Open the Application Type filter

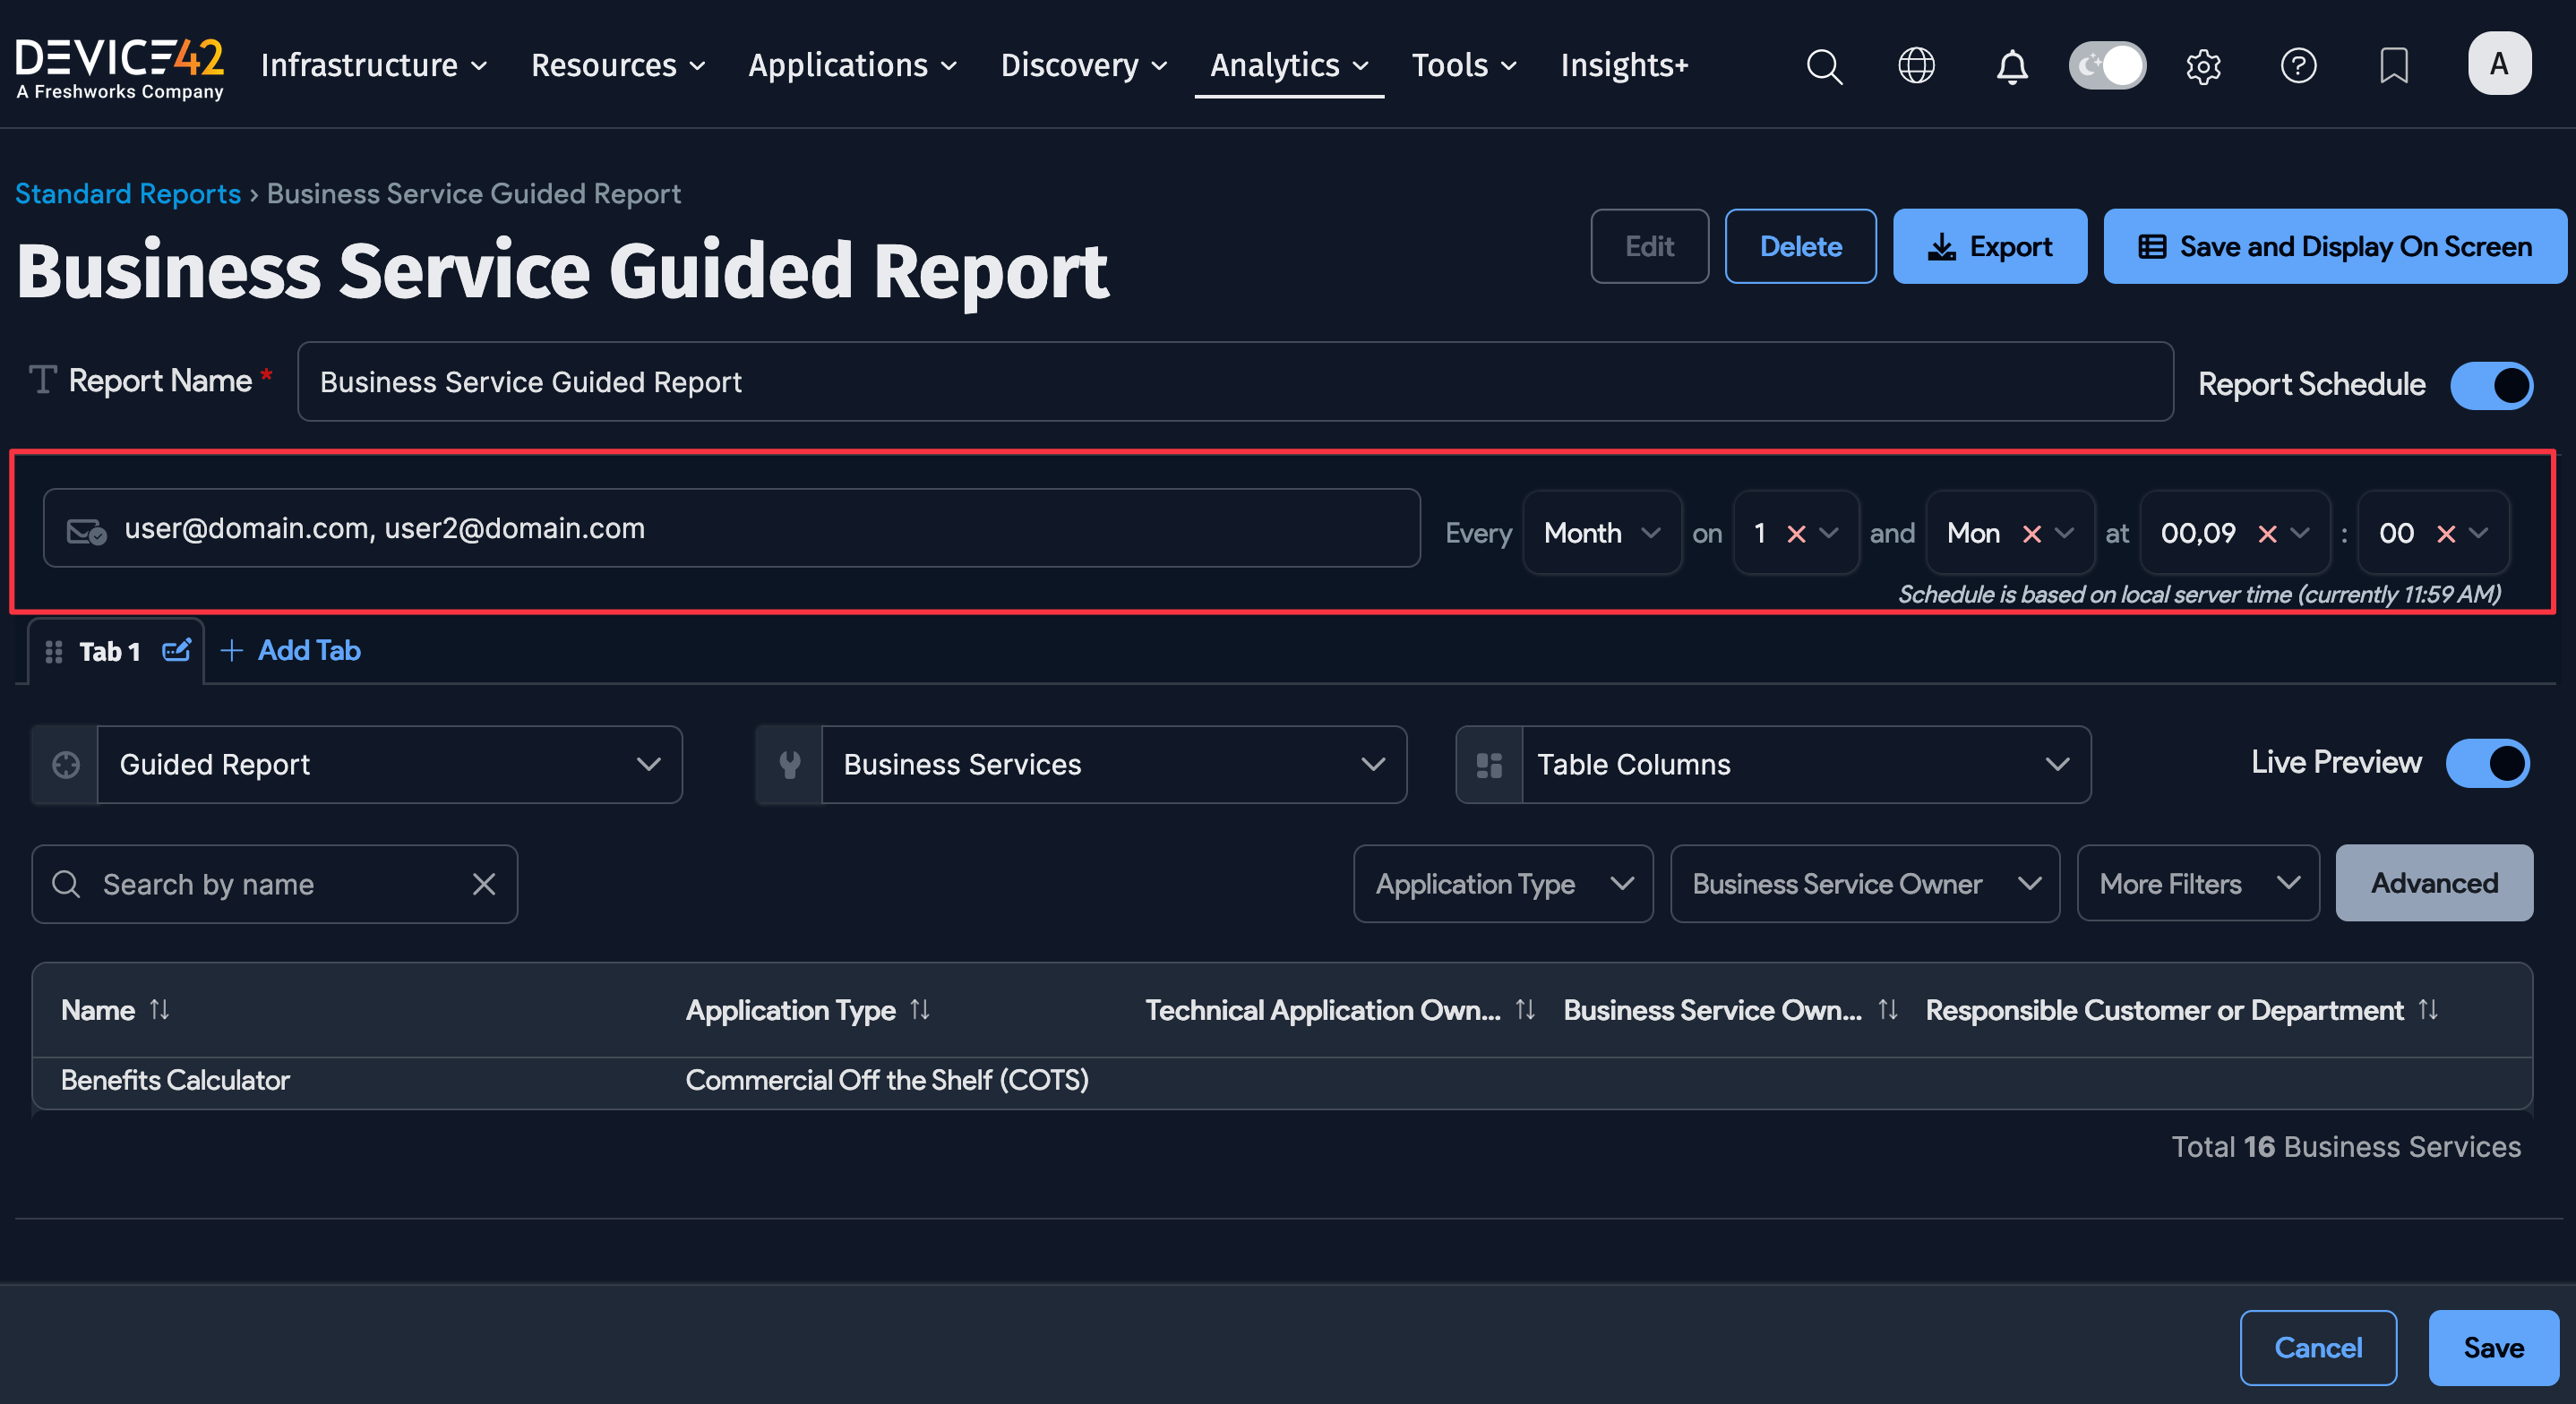tap(1503, 884)
